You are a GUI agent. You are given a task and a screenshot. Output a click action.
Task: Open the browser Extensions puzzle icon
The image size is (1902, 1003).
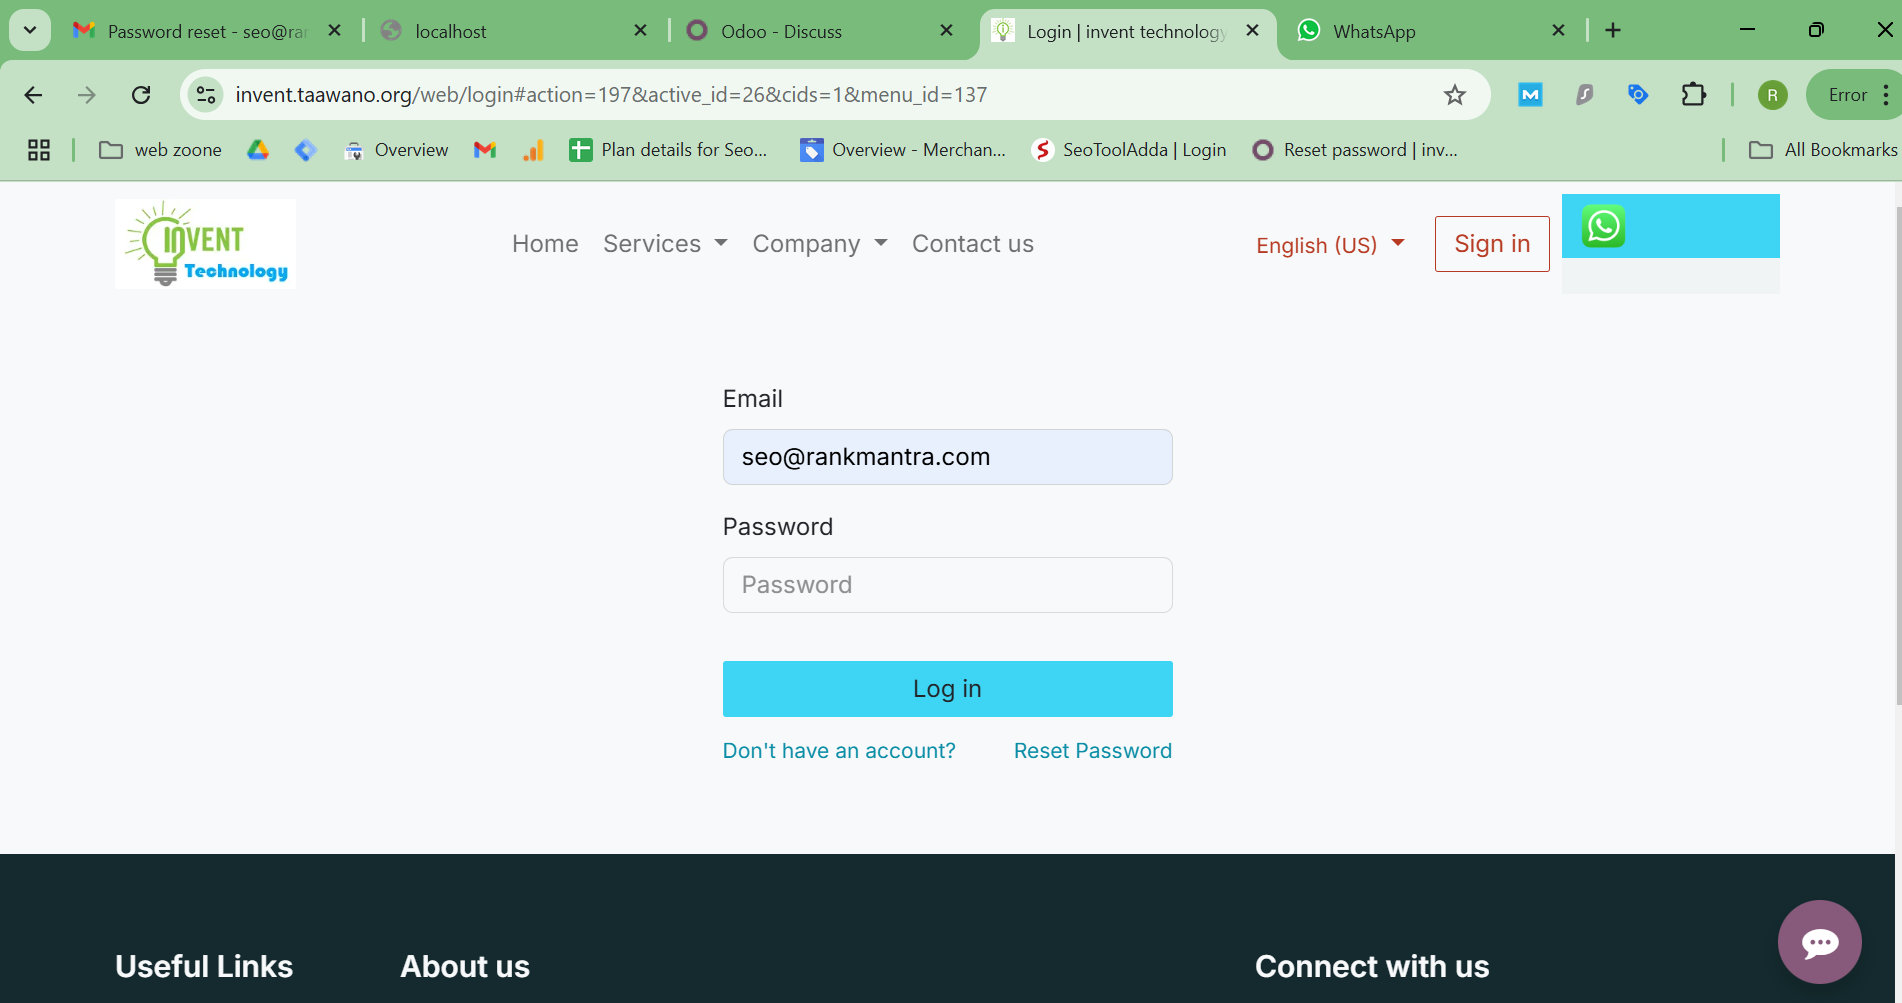(x=1693, y=95)
